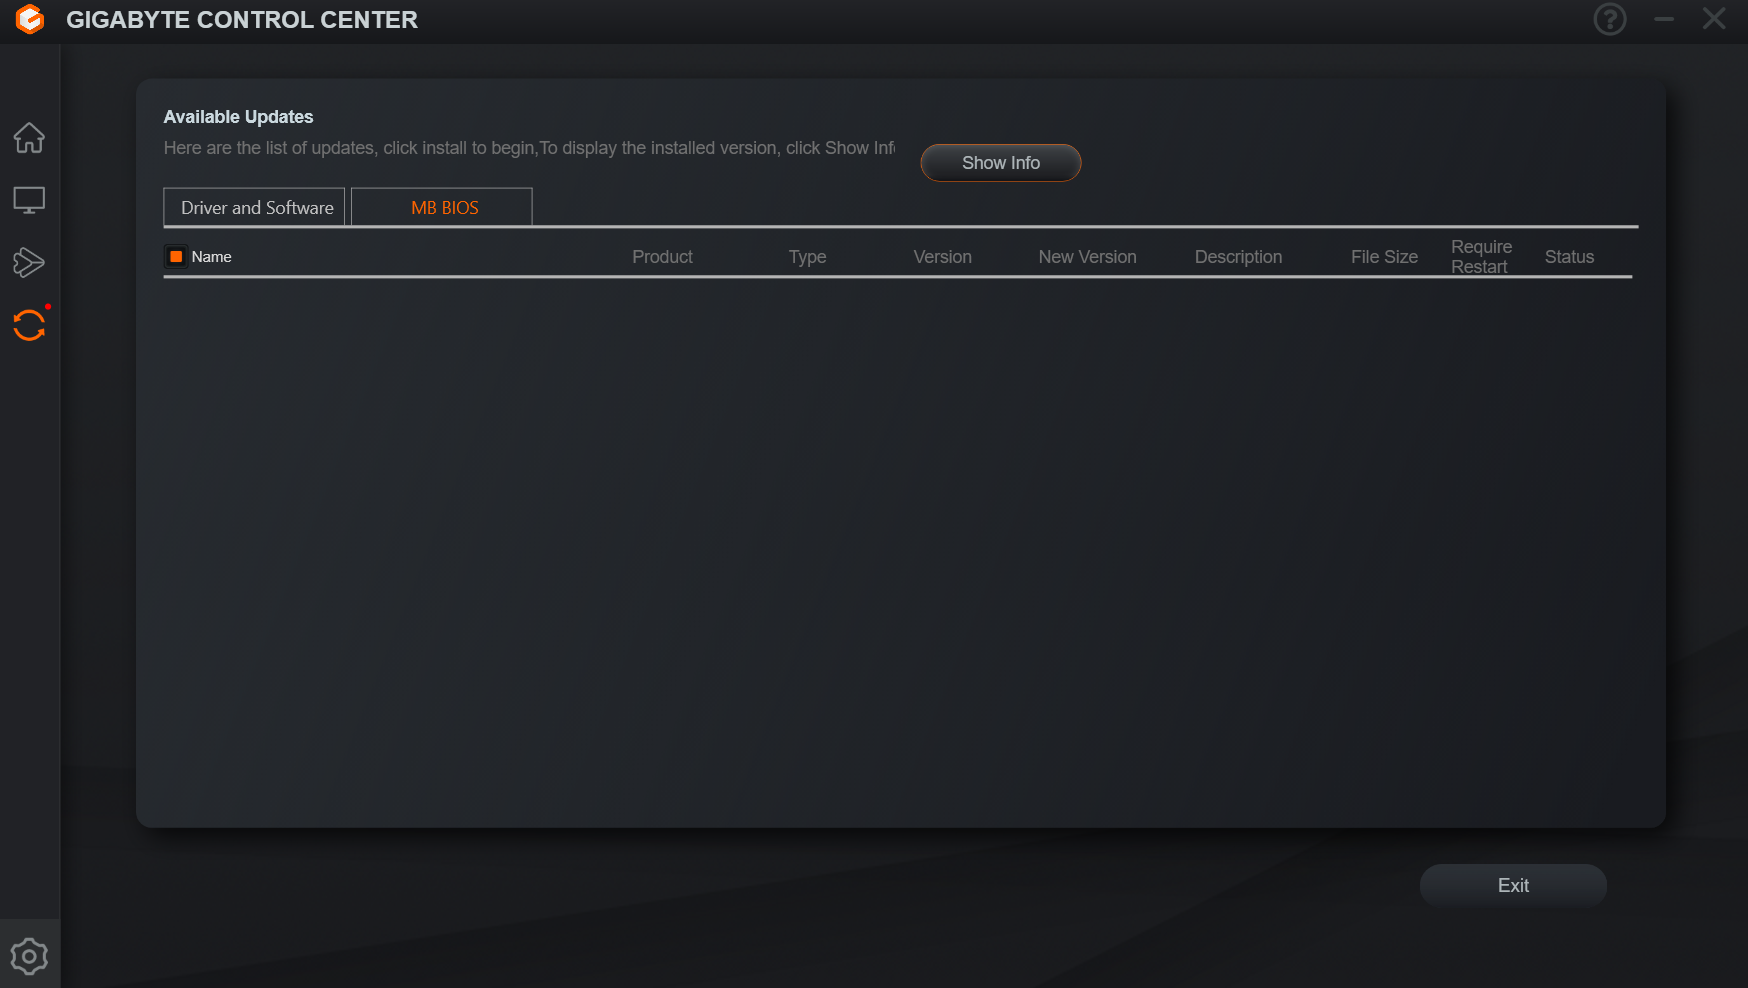The image size is (1748, 988).
Task: Click the File Size column header
Action: click(1384, 257)
